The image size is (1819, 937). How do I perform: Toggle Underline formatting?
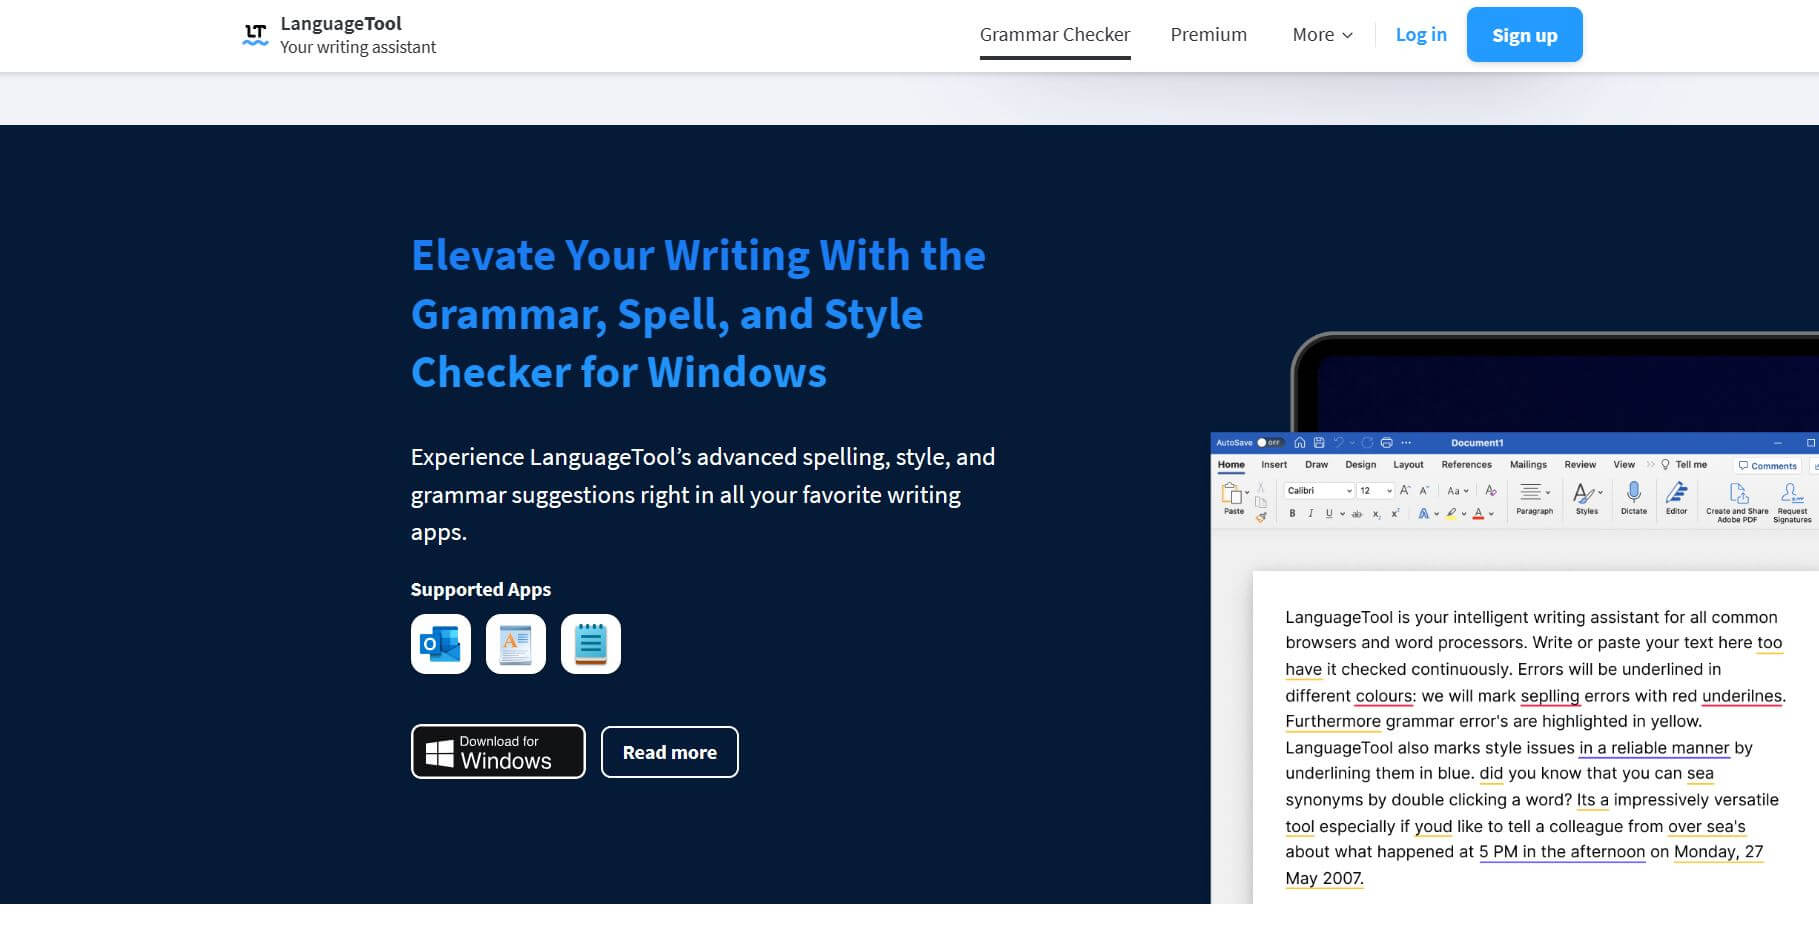pos(1329,514)
